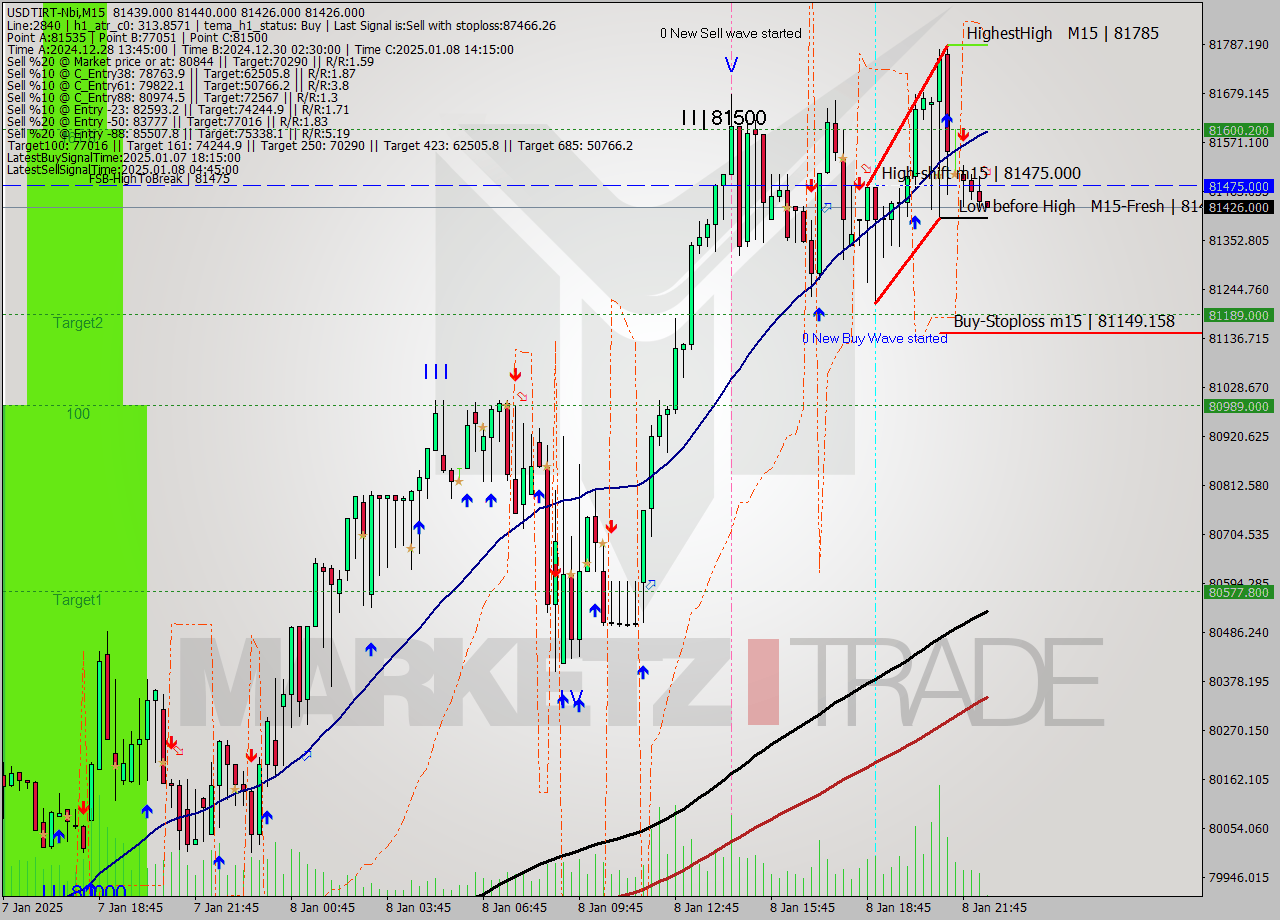Image resolution: width=1280 pixels, height=920 pixels.
Task: Click the 'Point A:81535 | Point B:77051' line
Action: (x=137, y=37)
